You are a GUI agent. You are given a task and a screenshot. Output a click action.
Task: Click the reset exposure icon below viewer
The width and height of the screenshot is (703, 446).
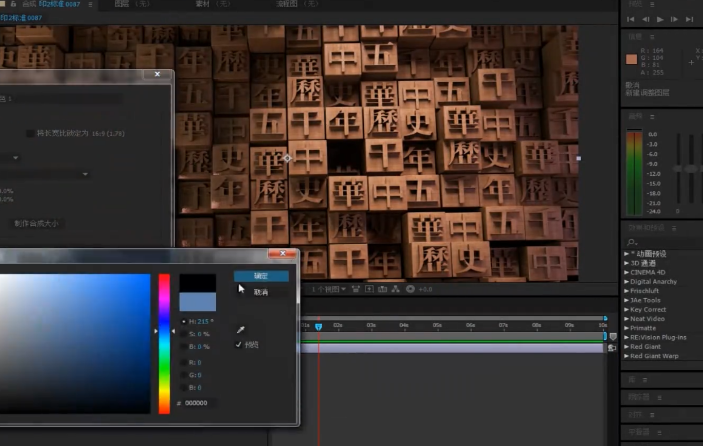coord(409,289)
